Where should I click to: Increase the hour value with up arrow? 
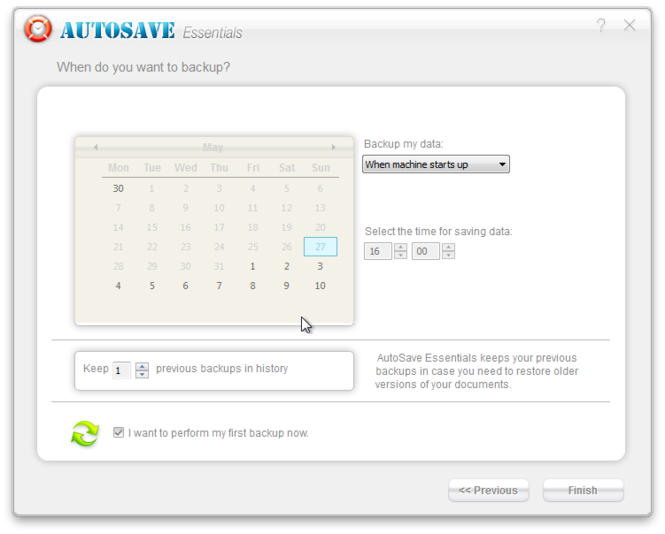pyautogui.click(x=400, y=247)
